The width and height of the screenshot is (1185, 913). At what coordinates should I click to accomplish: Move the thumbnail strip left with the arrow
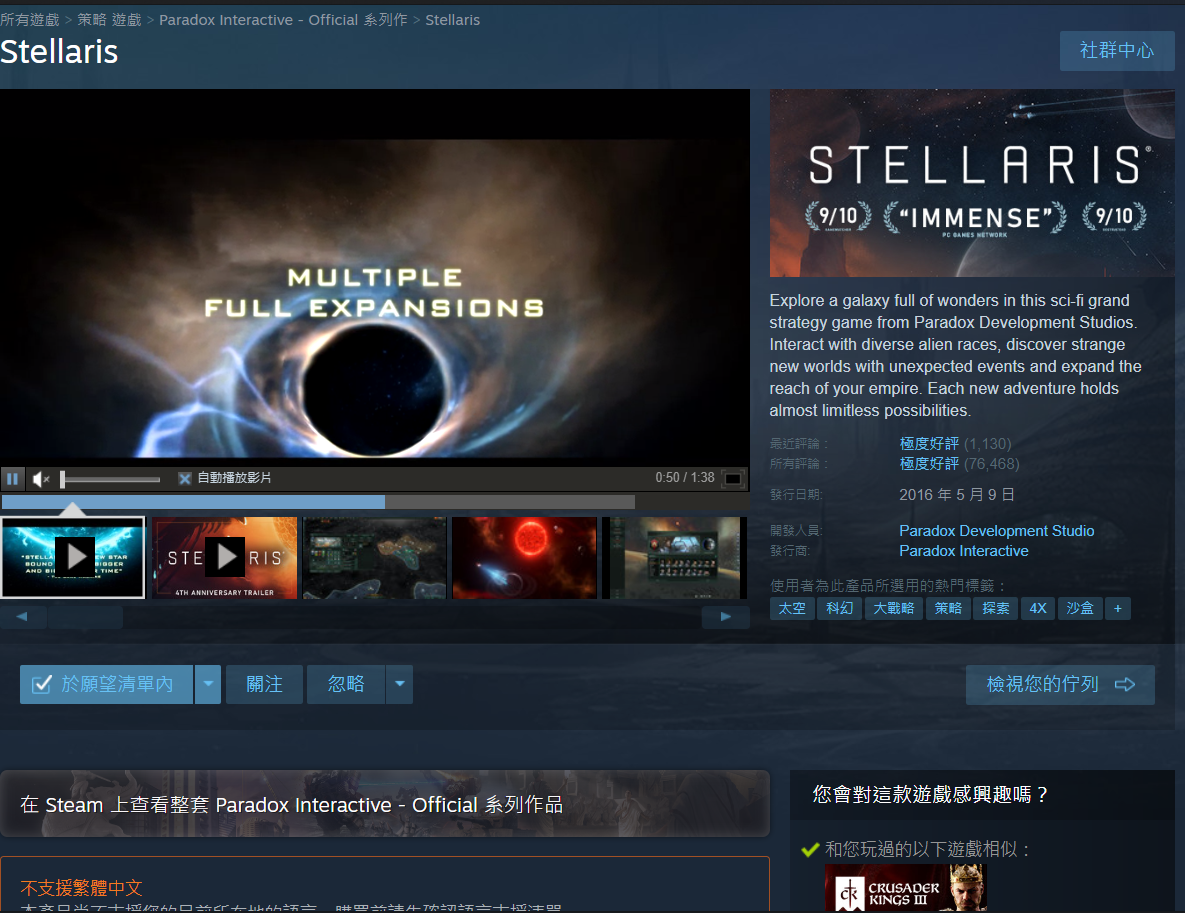[23, 617]
